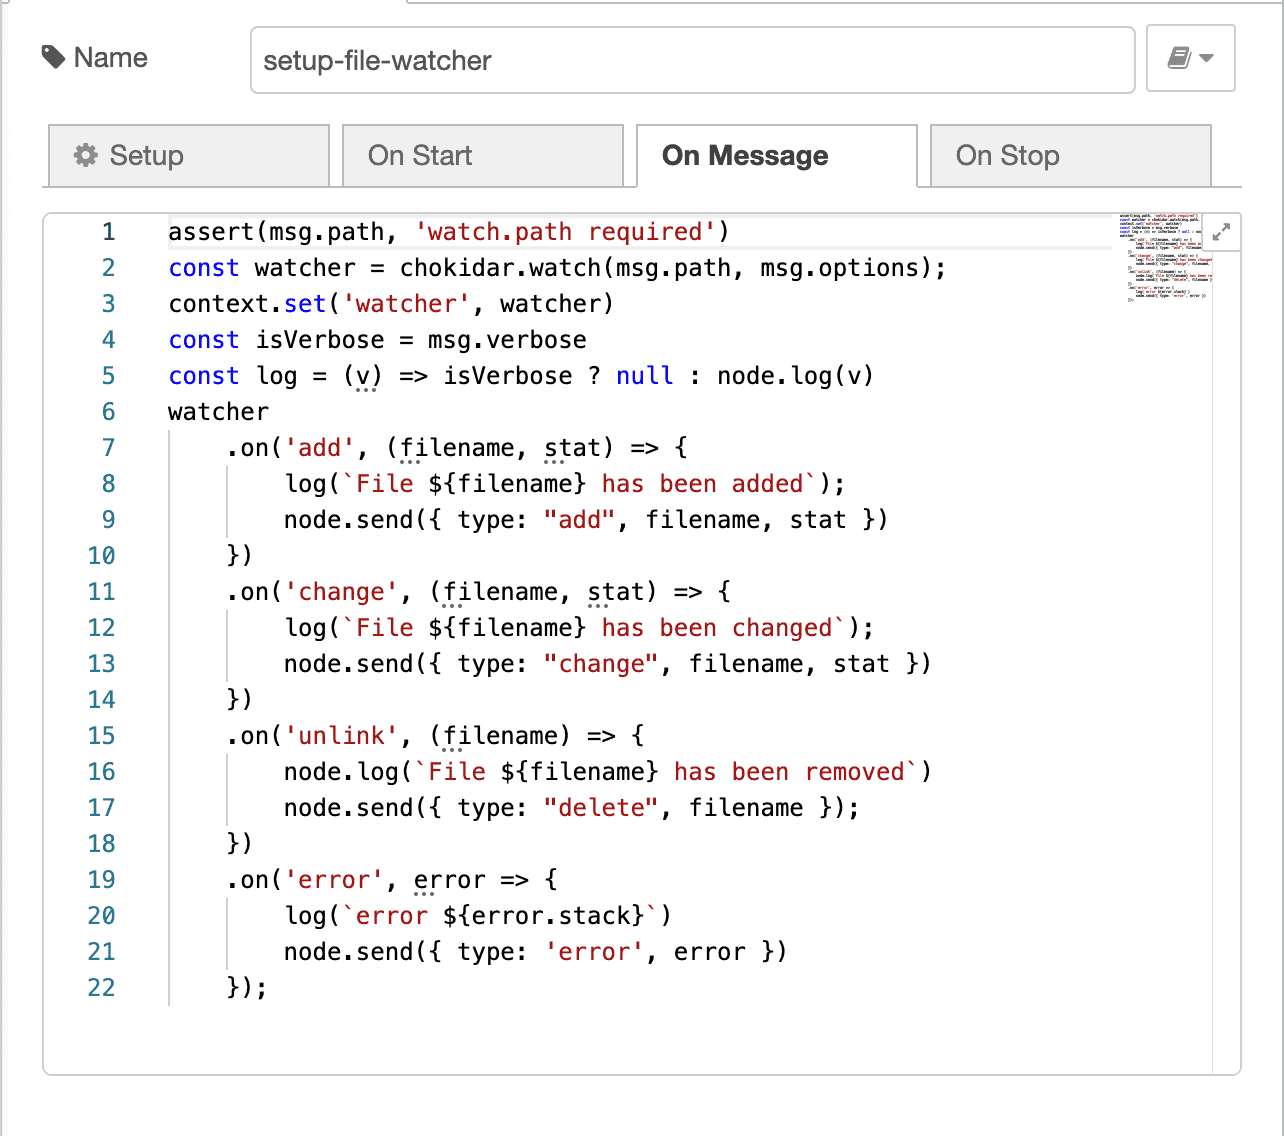
Task: Open the library book dropdown button
Action: click(x=1190, y=59)
